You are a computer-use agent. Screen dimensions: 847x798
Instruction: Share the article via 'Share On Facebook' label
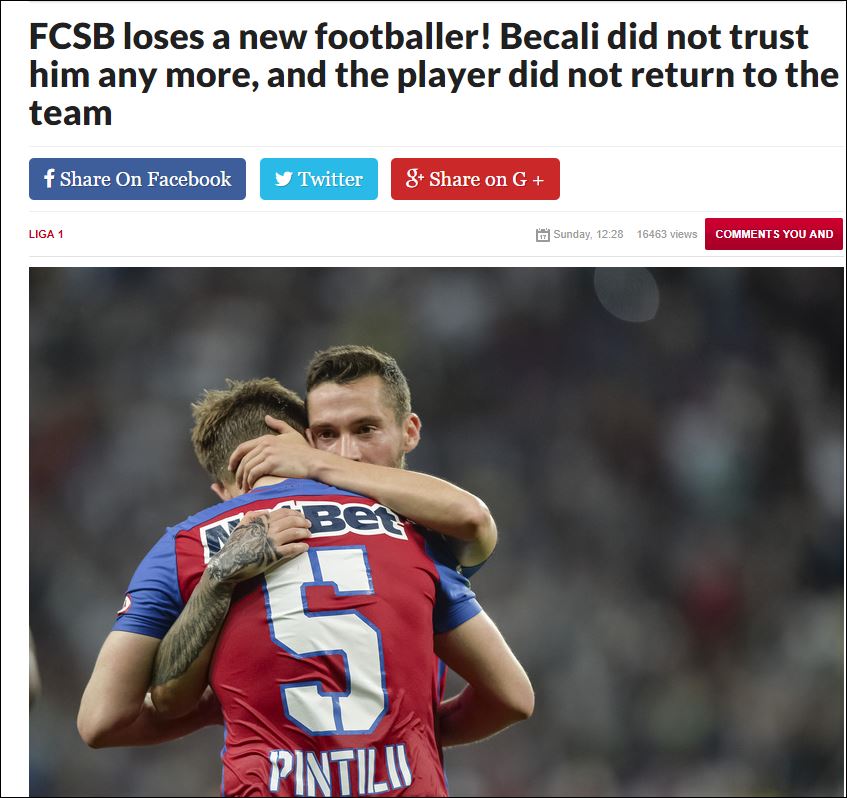tap(145, 179)
